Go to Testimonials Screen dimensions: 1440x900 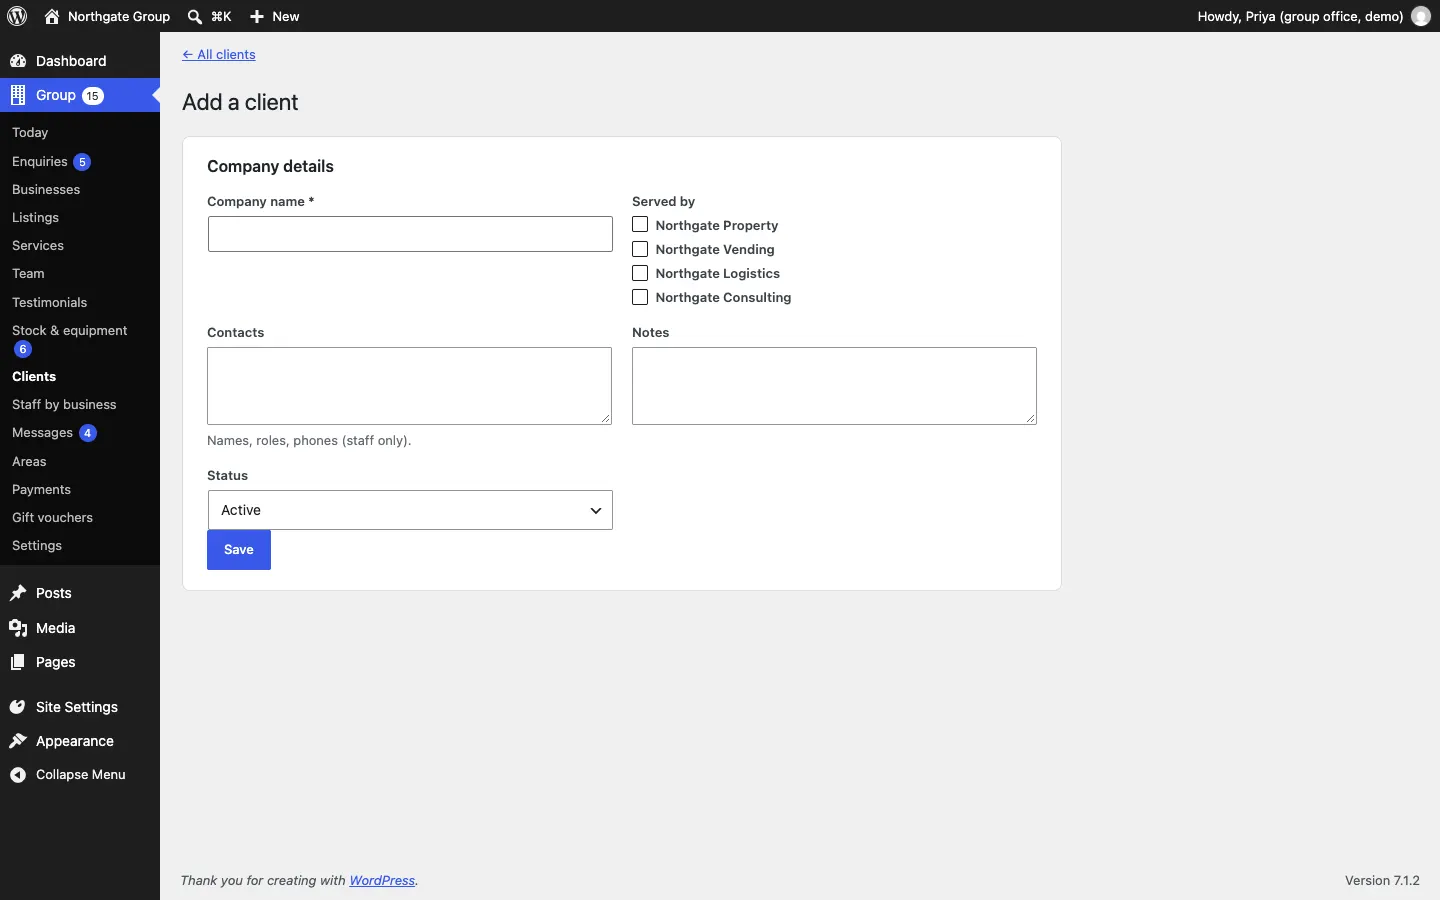[50, 303]
